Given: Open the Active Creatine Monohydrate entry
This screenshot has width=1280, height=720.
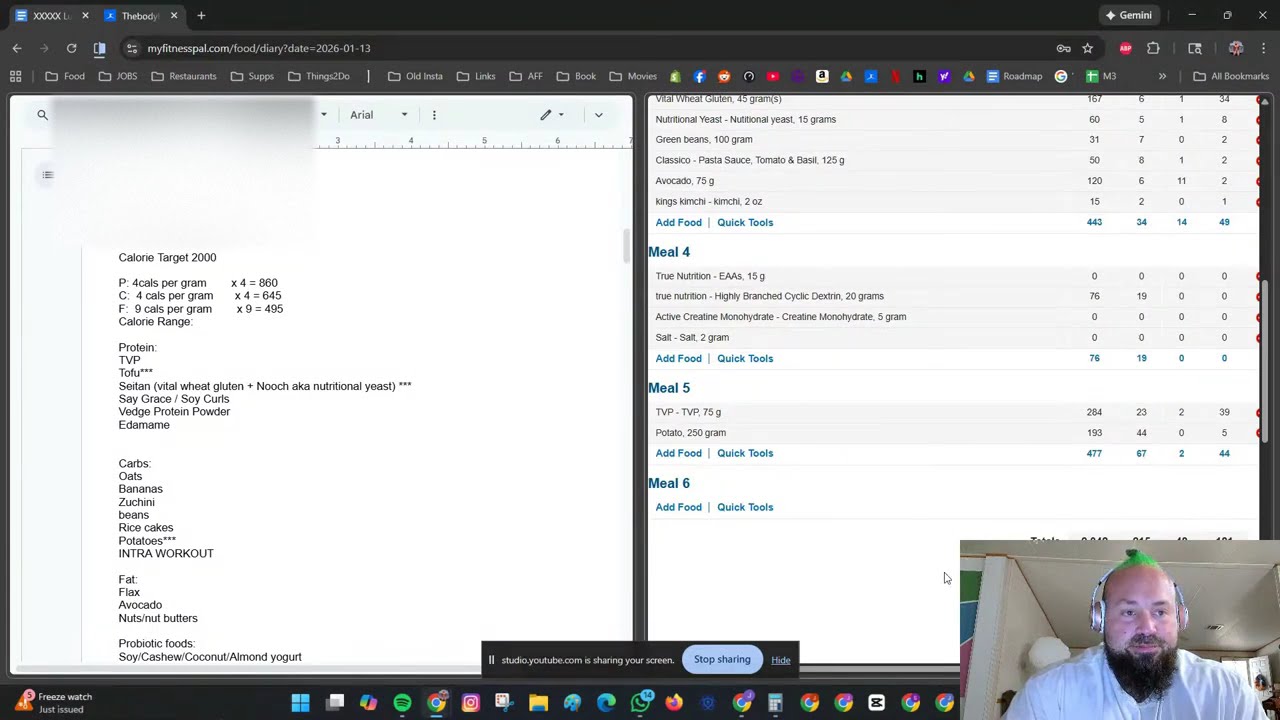Looking at the screenshot, I should pyautogui.click(x=781, y=317).
